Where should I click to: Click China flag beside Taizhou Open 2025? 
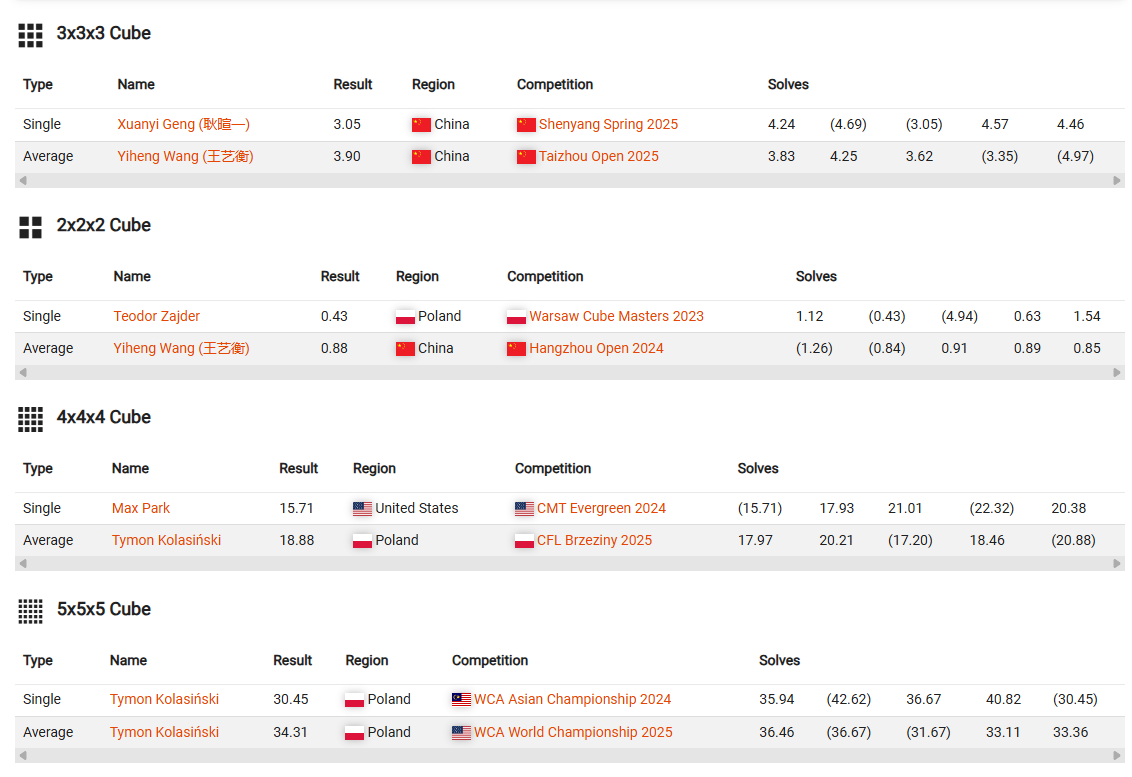click(526, 157)
